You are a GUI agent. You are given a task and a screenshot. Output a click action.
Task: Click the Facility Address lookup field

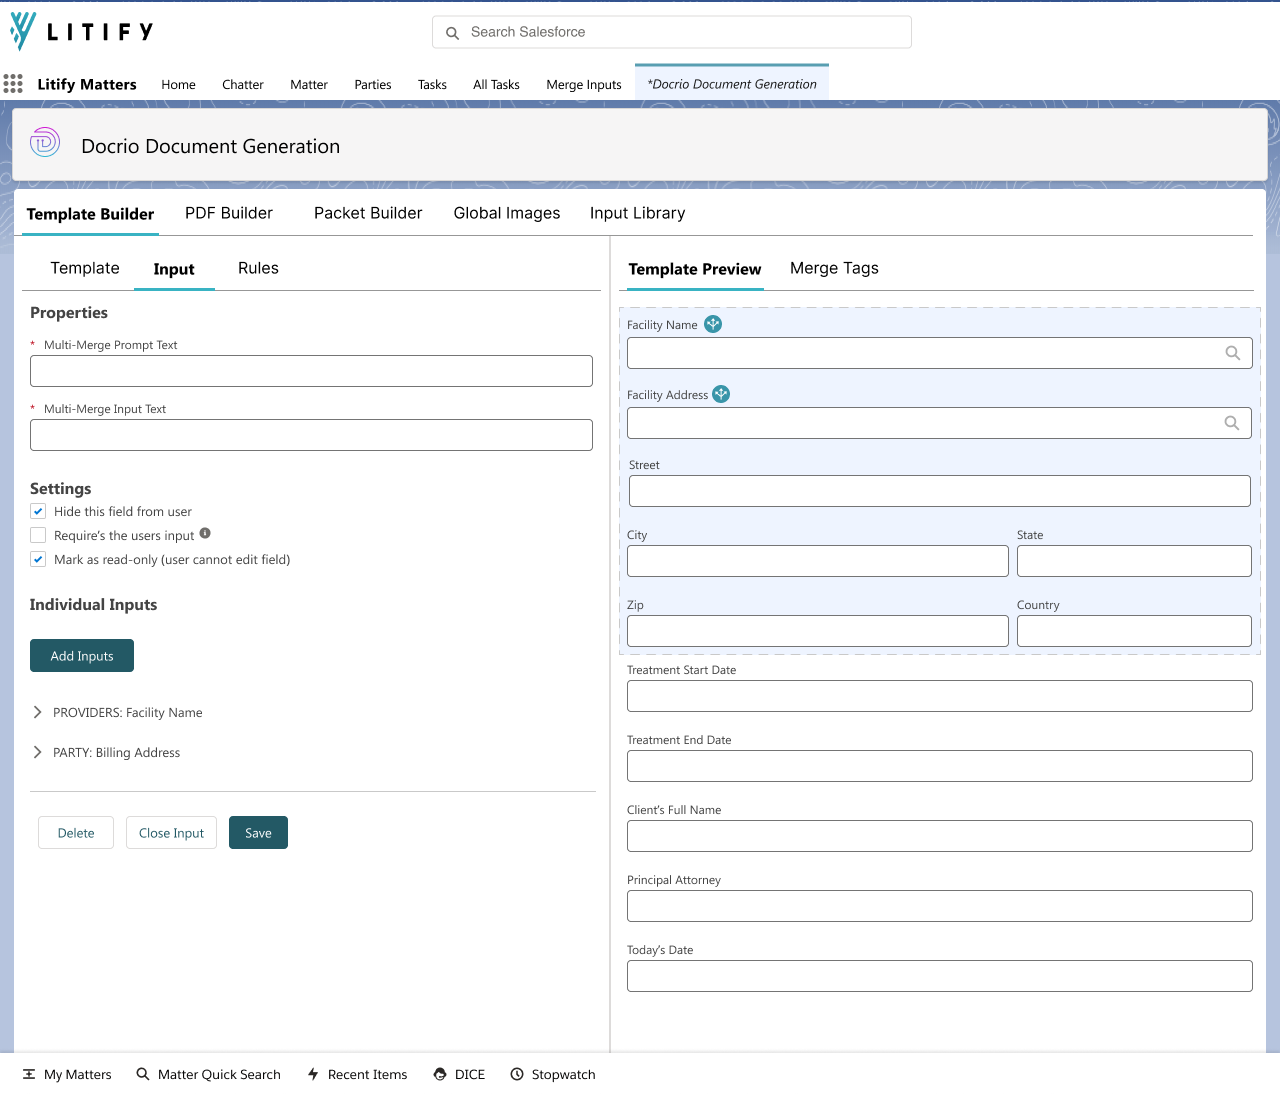pos(939,423)
